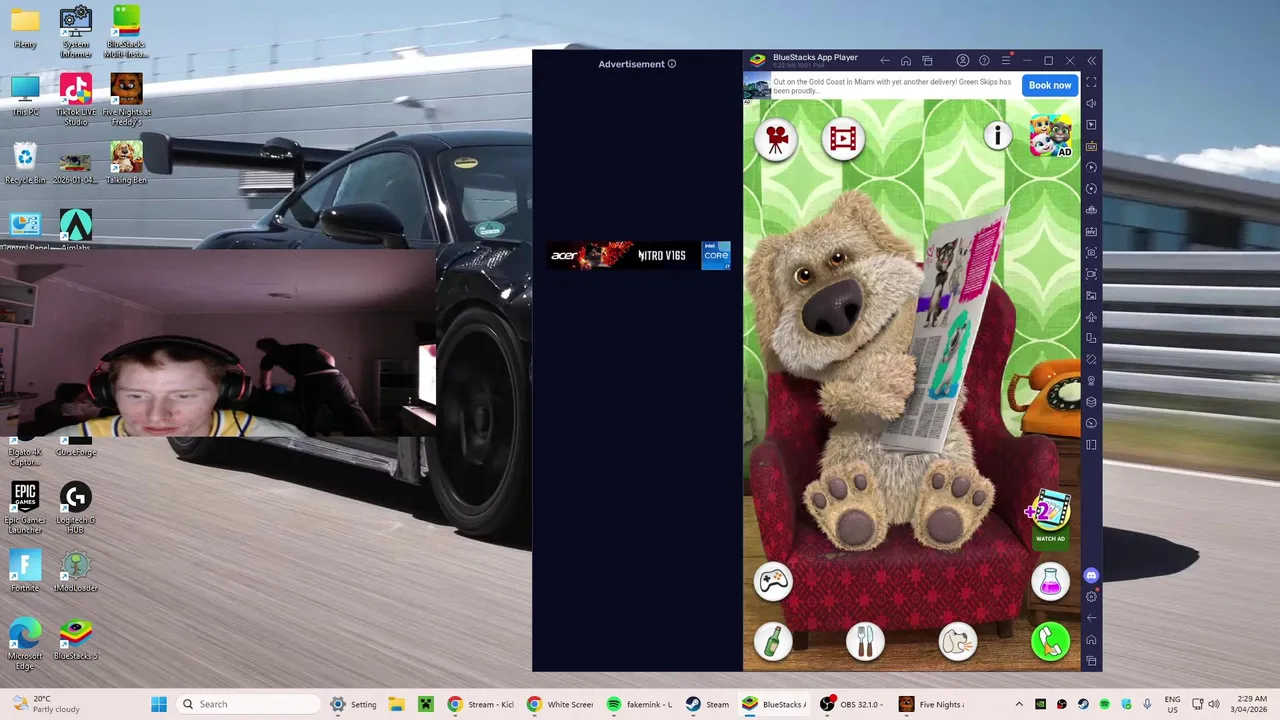Screen dimensions: 1280x720
Task: Open Microsoft Edge desktop shortcut
Action: pos(25,645)
